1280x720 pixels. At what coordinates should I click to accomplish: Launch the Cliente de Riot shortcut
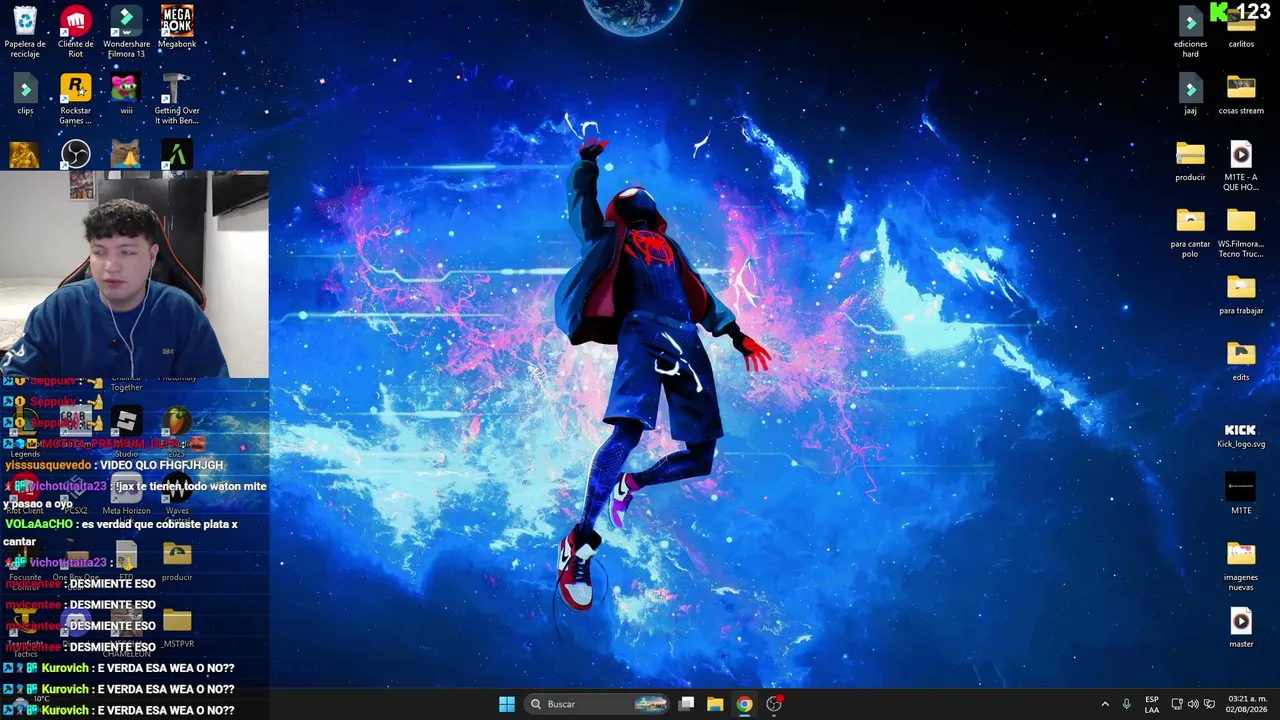[76, 30]
